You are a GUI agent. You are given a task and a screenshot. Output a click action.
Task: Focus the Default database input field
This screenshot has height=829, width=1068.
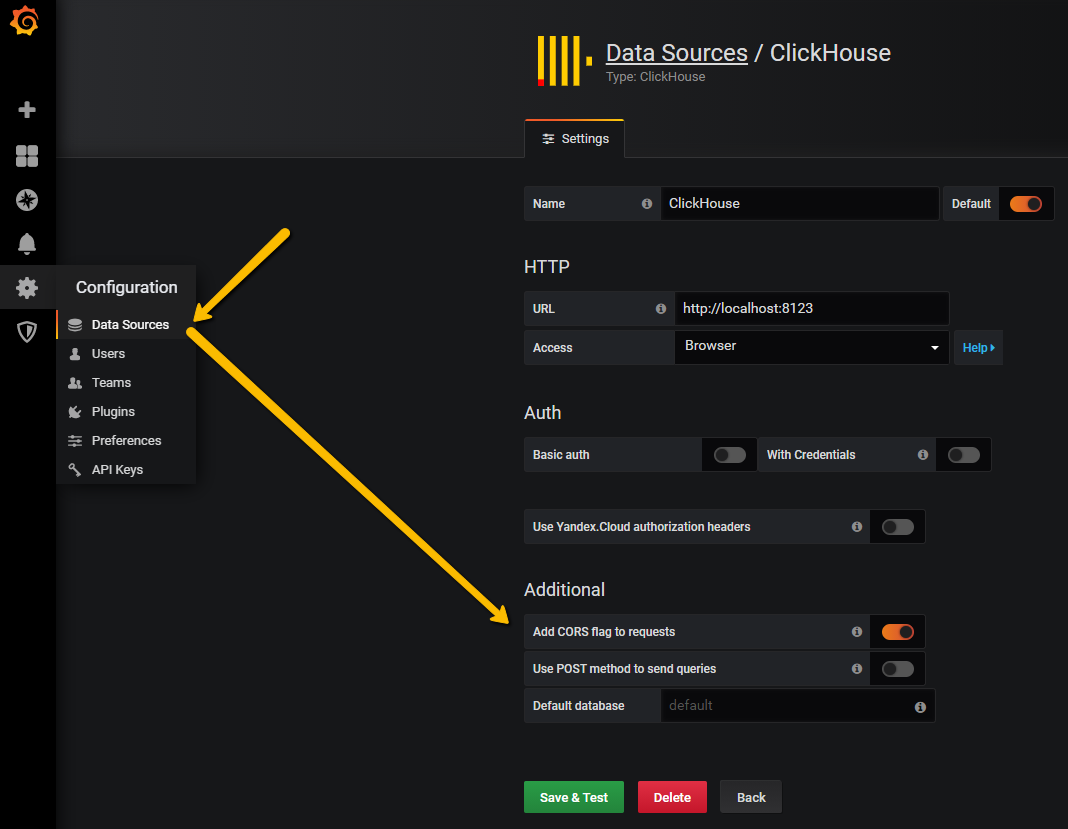(x=798, y=706)
